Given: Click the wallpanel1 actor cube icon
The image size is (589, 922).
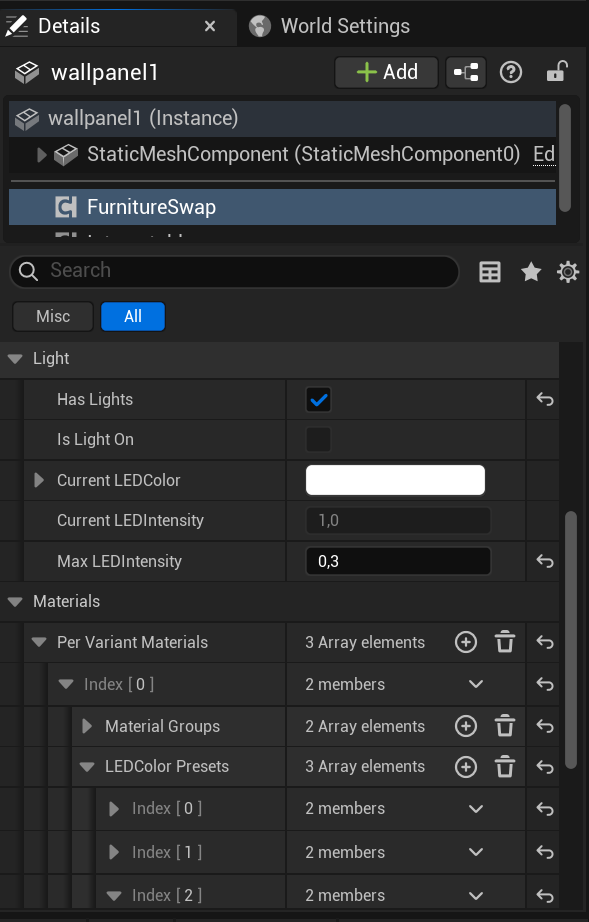Looking at the screenshot, I should 27,73.
